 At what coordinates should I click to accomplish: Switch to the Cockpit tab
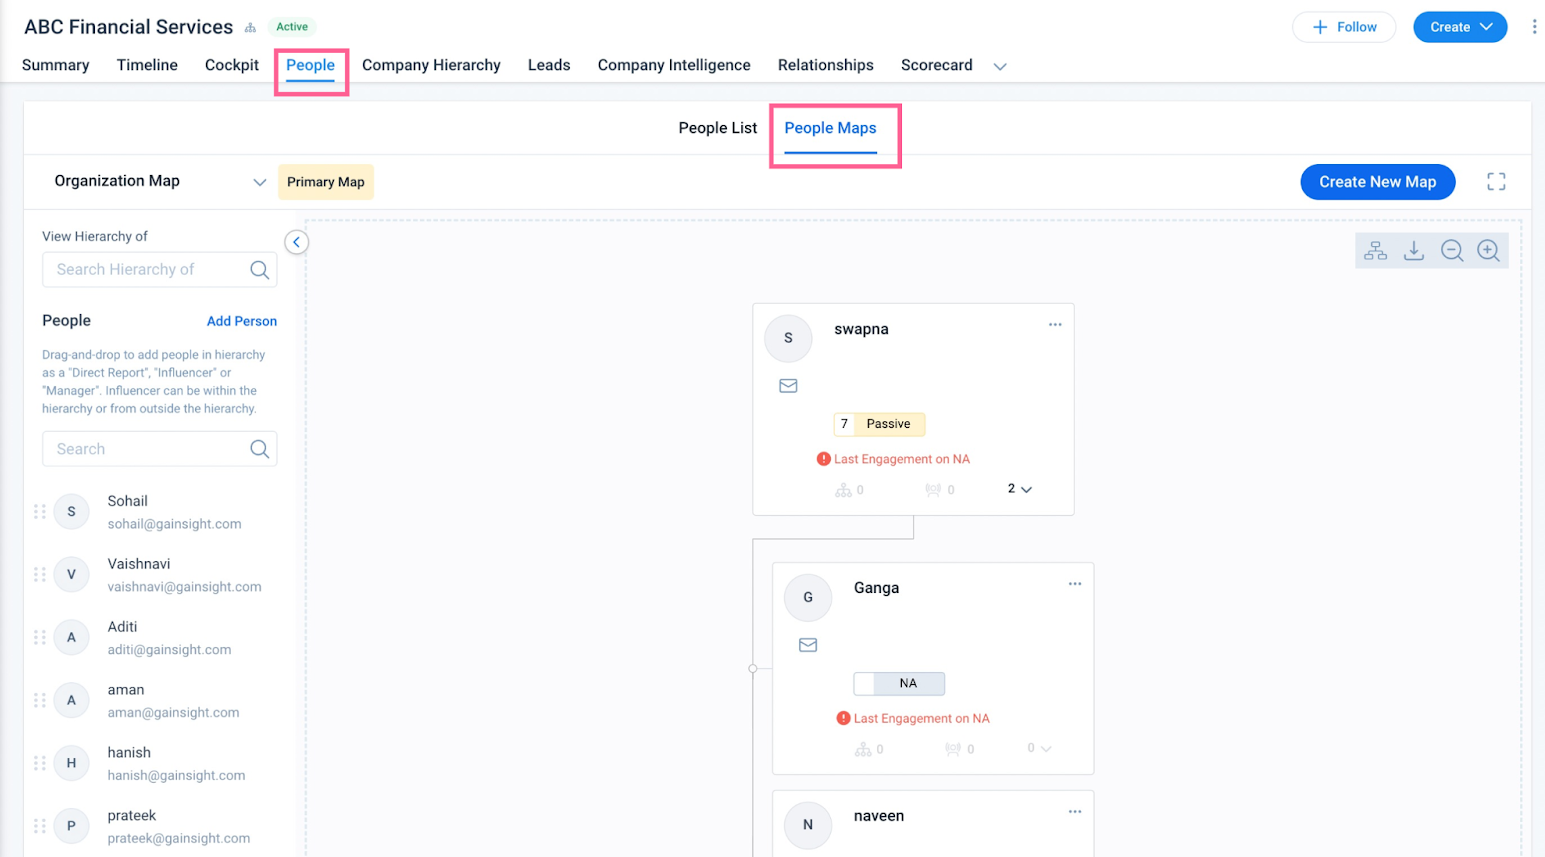pyautogui.click(x=232, y=65)
